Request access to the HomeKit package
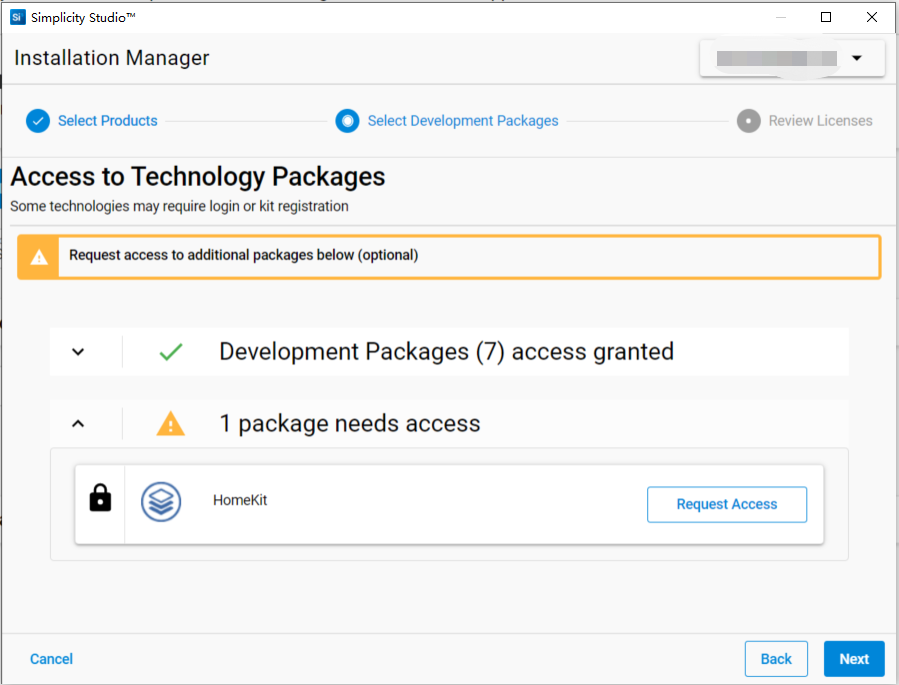 click(x=726, y=504)
